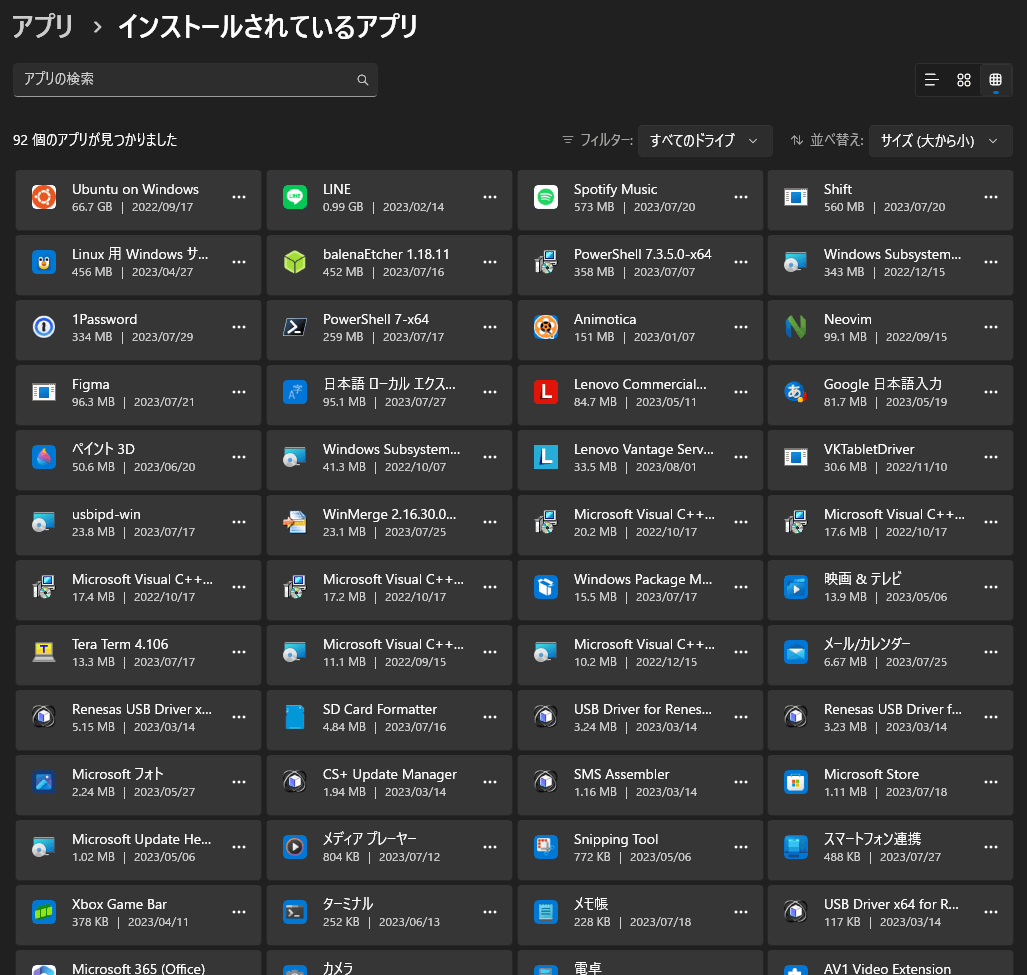Click the Tera Term 4.106 icon
1027x975 pixels.
[44, 652]
